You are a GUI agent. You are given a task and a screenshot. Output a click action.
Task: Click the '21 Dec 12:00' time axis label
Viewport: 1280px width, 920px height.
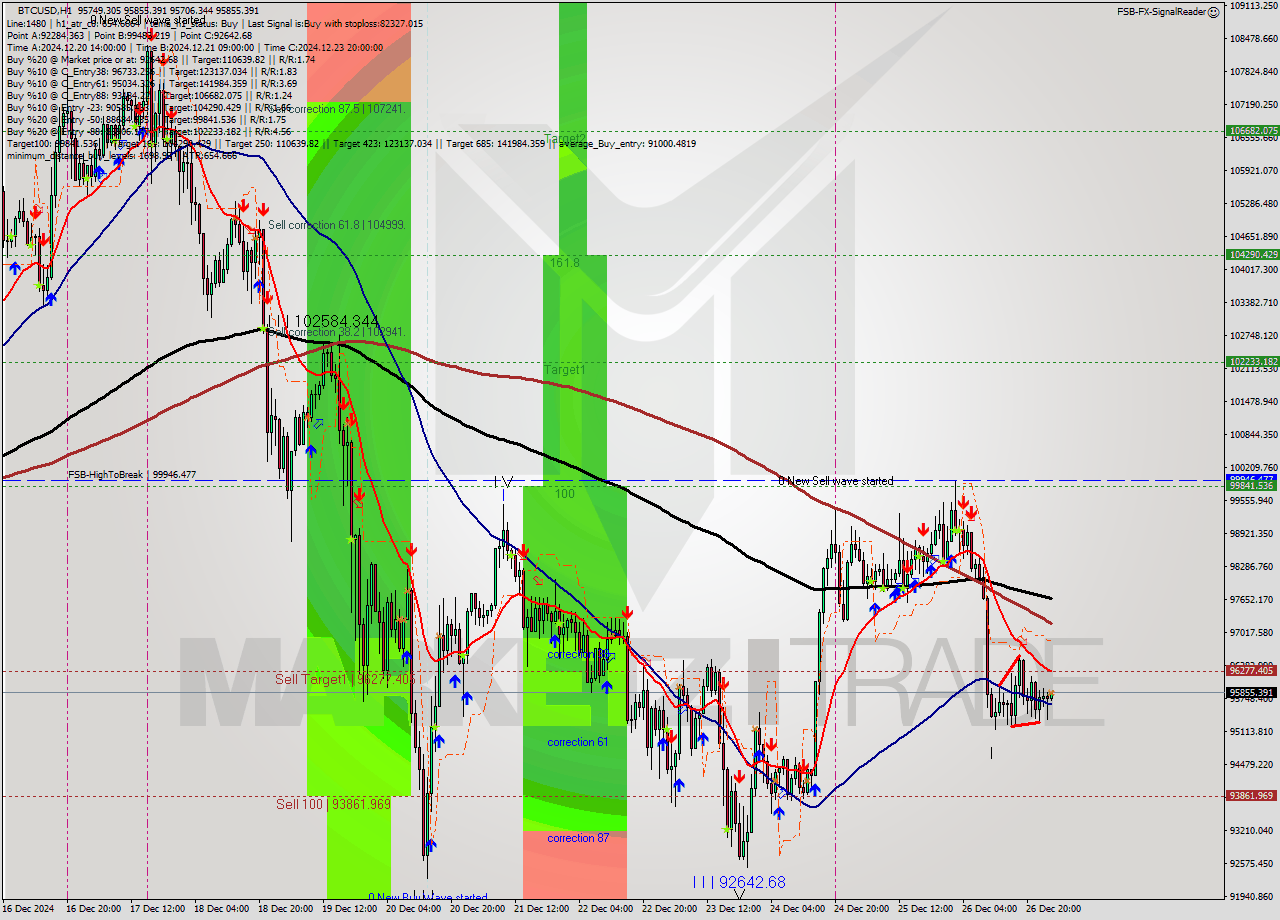[540, 908]
